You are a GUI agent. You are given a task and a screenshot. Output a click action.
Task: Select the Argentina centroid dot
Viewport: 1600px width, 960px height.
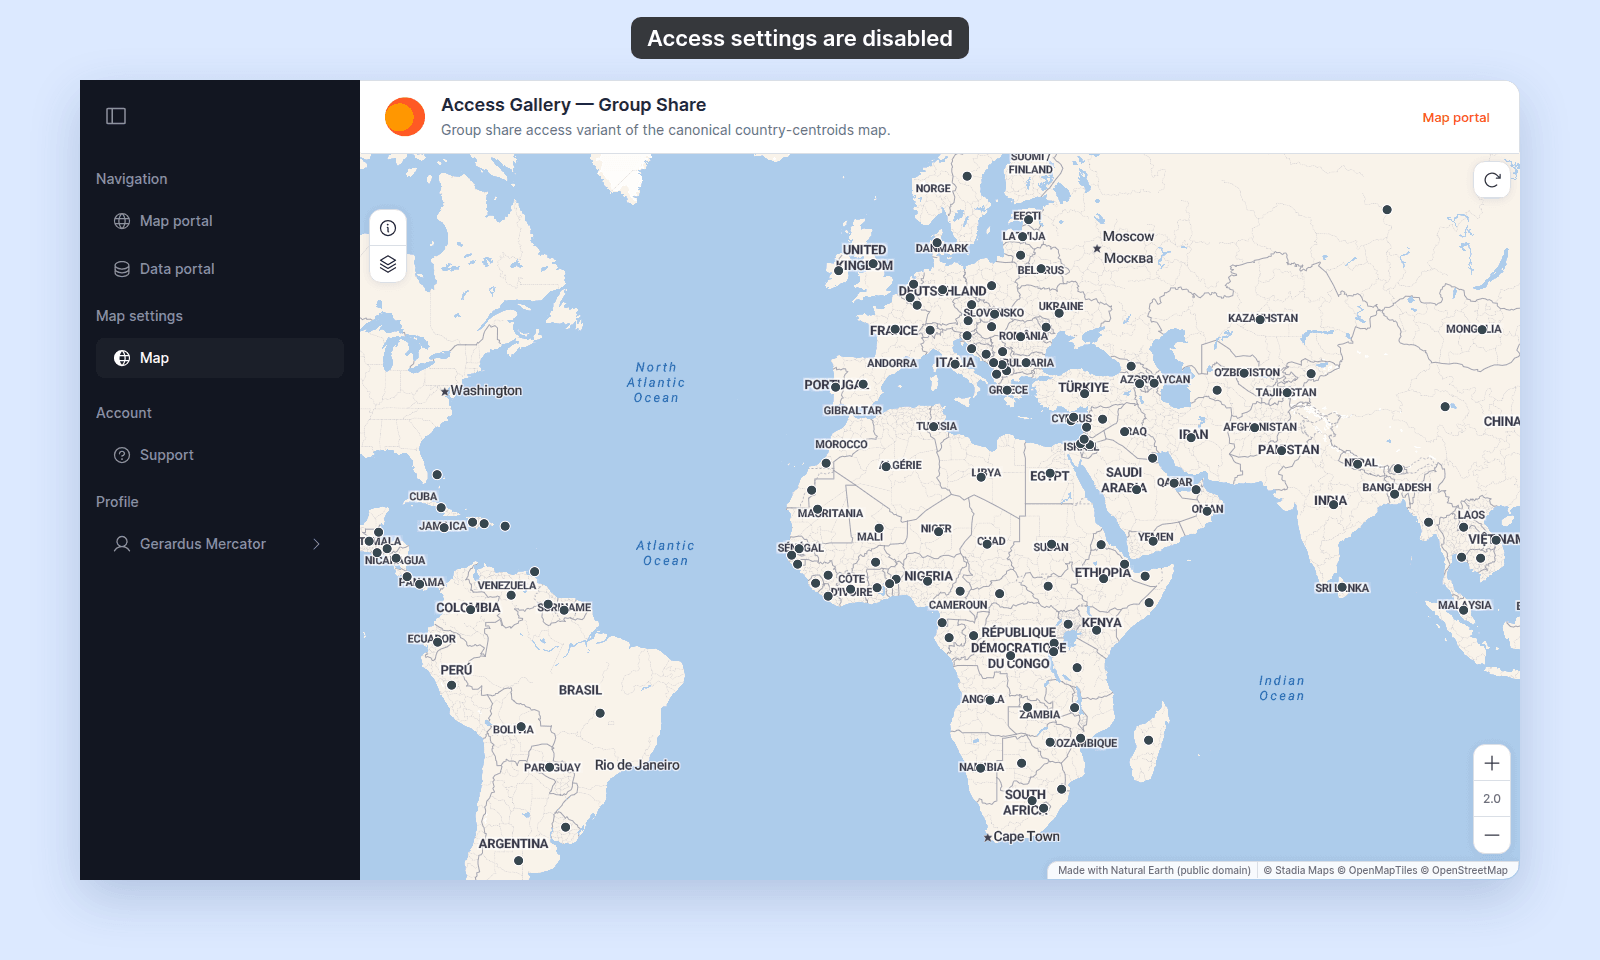click(x=518, y=861)
